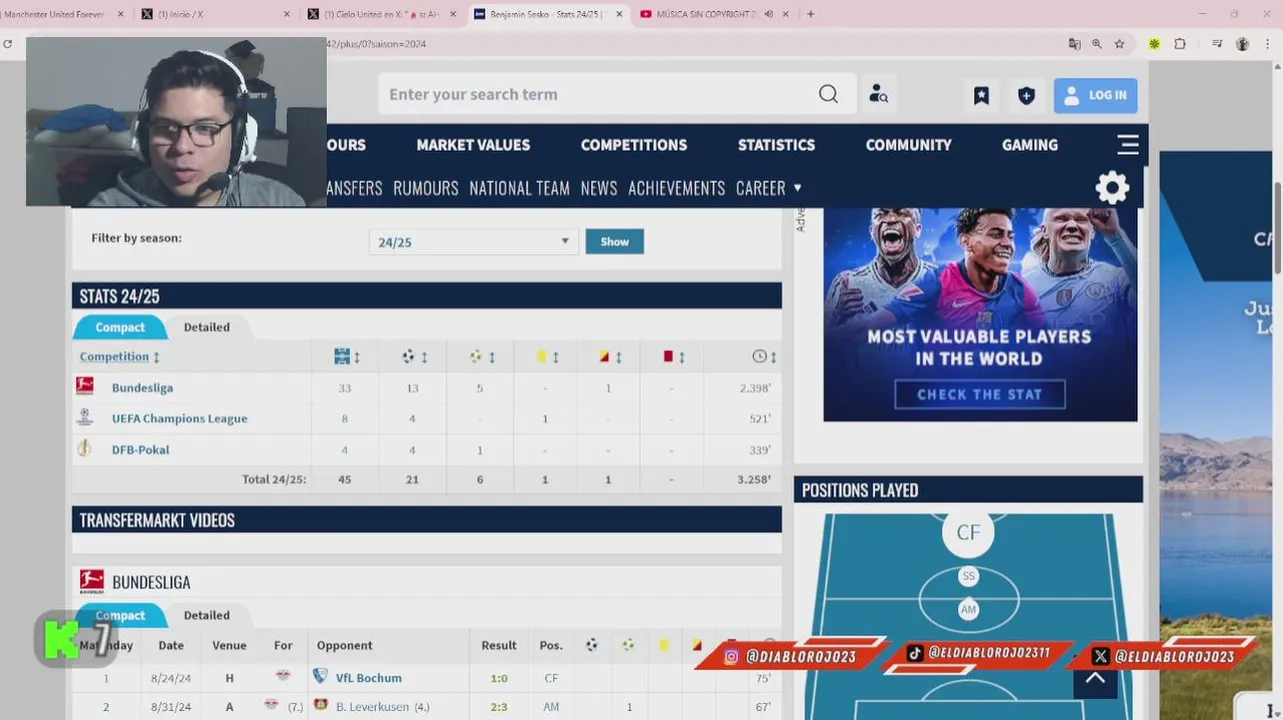This screenshot has height=720, width=1283.
Task: Expand the CAREER dropdown arrow
Action: click(x=797, y=187)
